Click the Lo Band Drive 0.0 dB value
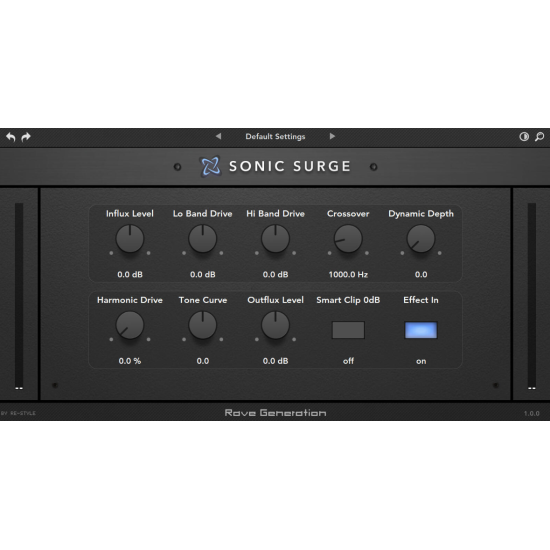Screen dimensions: 550x550 point(203,275)
